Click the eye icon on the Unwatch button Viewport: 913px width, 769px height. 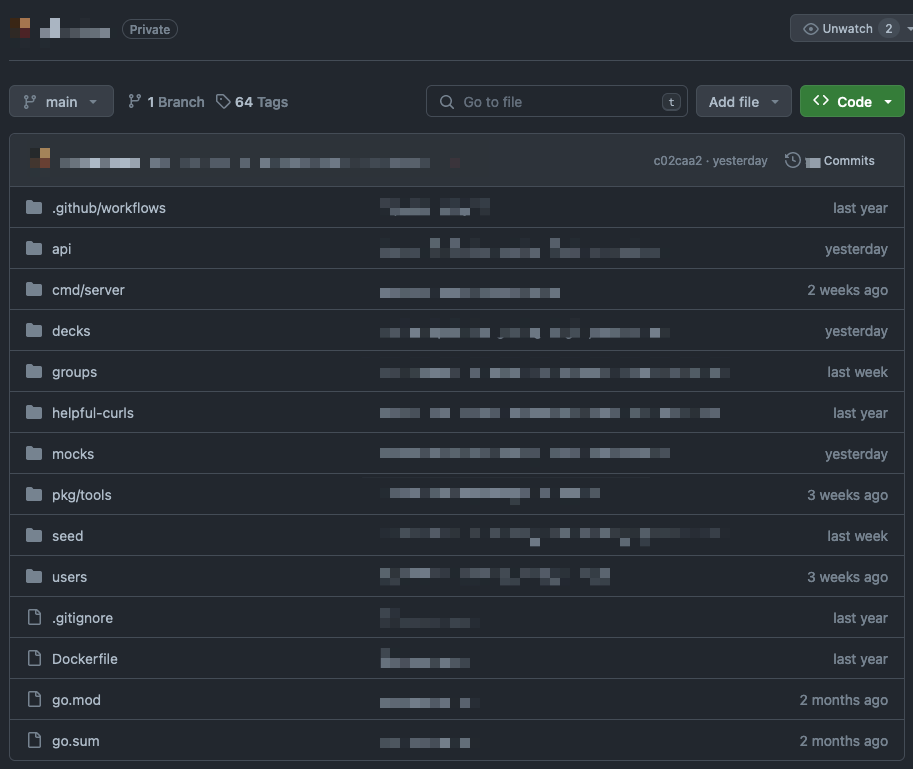[810, 28]
